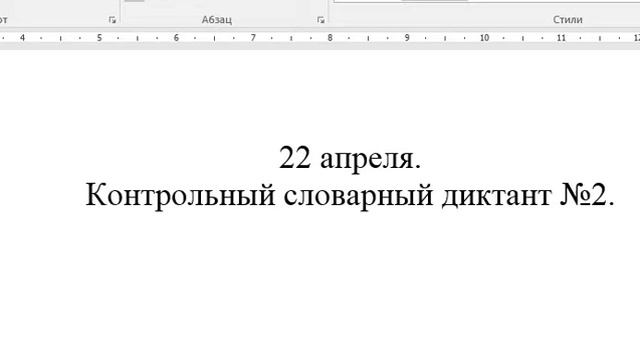Click the Стили group label
640x360 pixels.
coord(568,20)
